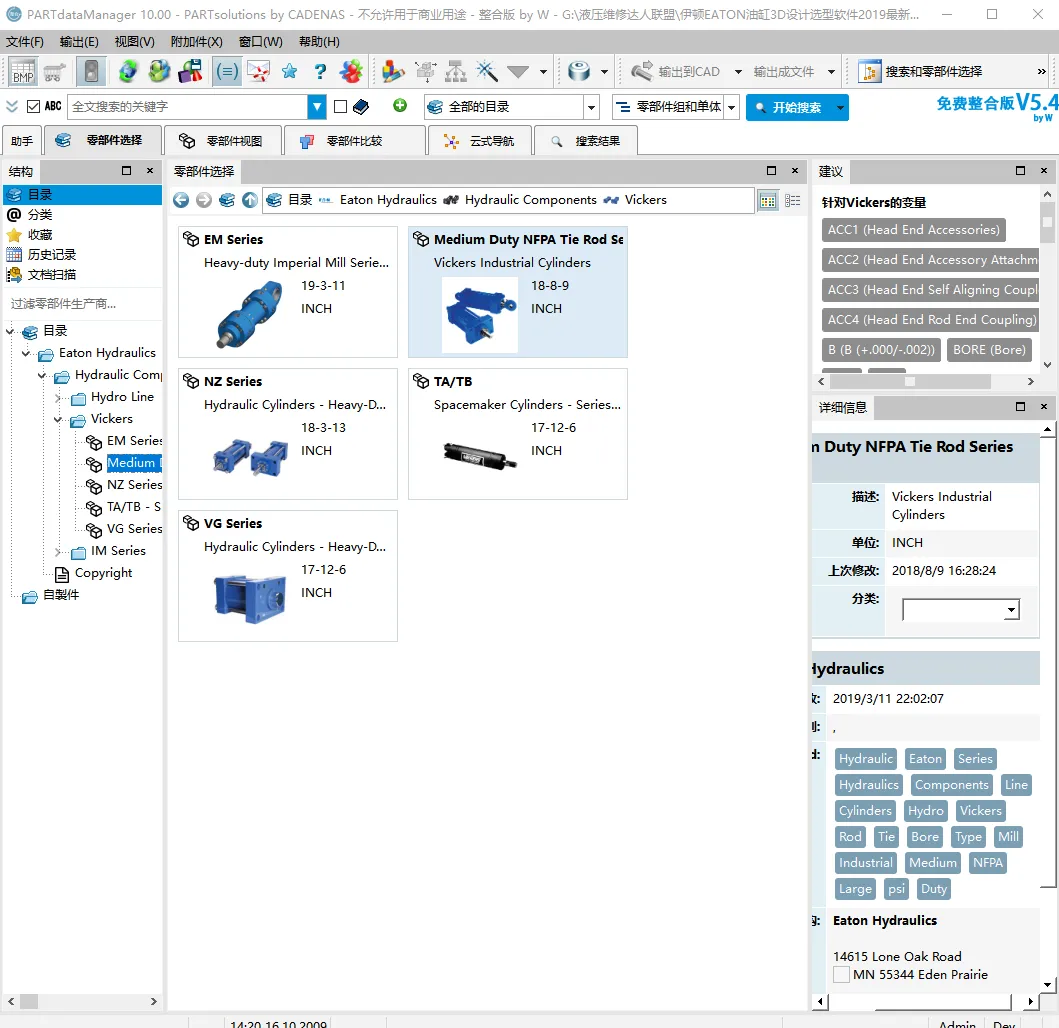Click the blue star favorites icon
1059x1028 pixels.
point(290,71)
